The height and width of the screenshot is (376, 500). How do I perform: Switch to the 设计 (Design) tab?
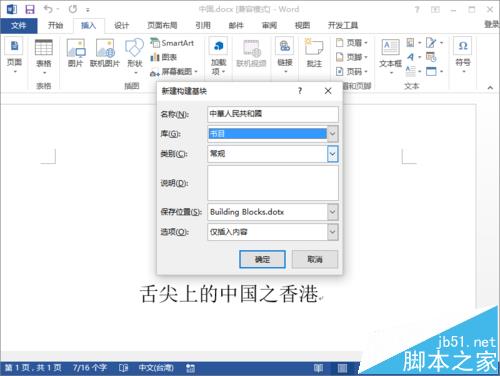(121, 25)
